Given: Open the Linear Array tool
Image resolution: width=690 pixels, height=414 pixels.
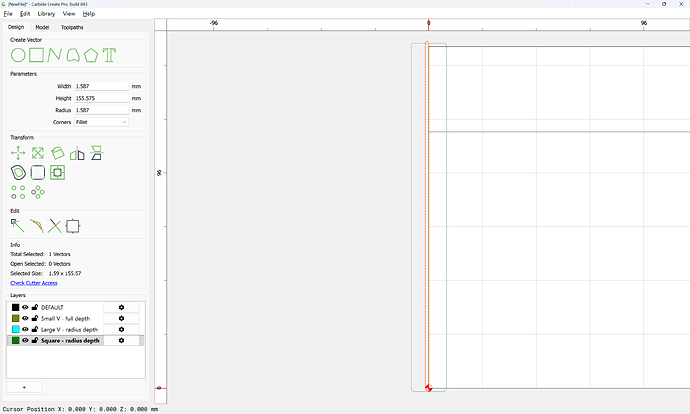Looking at the screenshot, I should click(18, 192).
